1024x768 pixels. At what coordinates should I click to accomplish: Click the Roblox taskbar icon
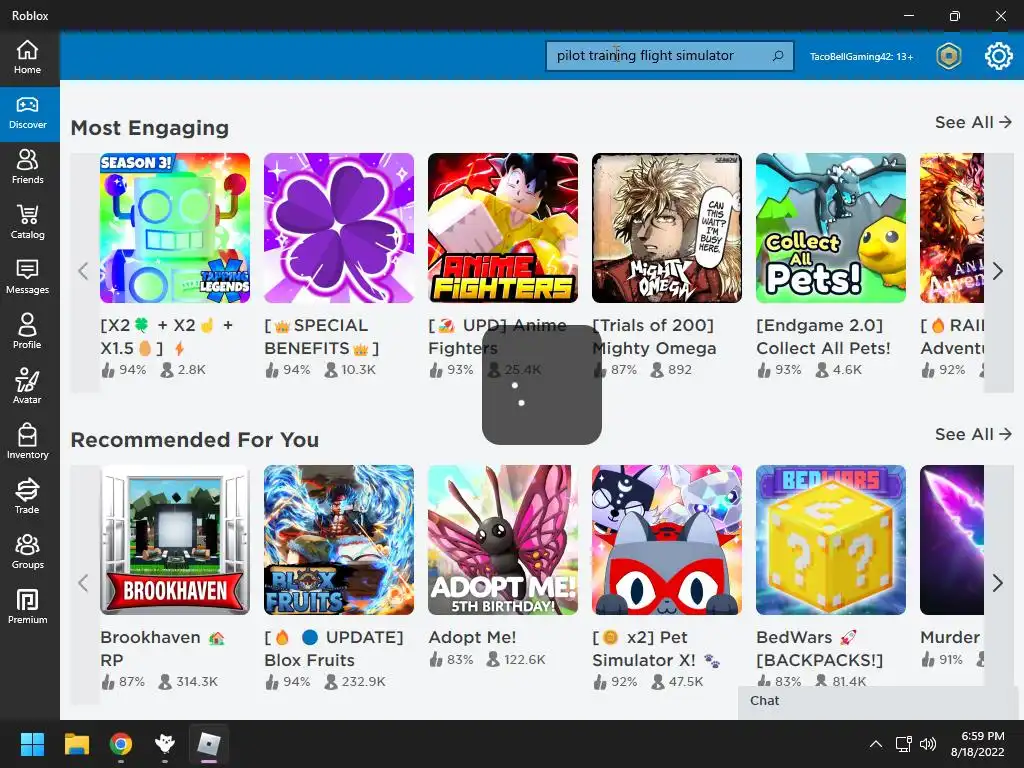[x=209, y=744]
